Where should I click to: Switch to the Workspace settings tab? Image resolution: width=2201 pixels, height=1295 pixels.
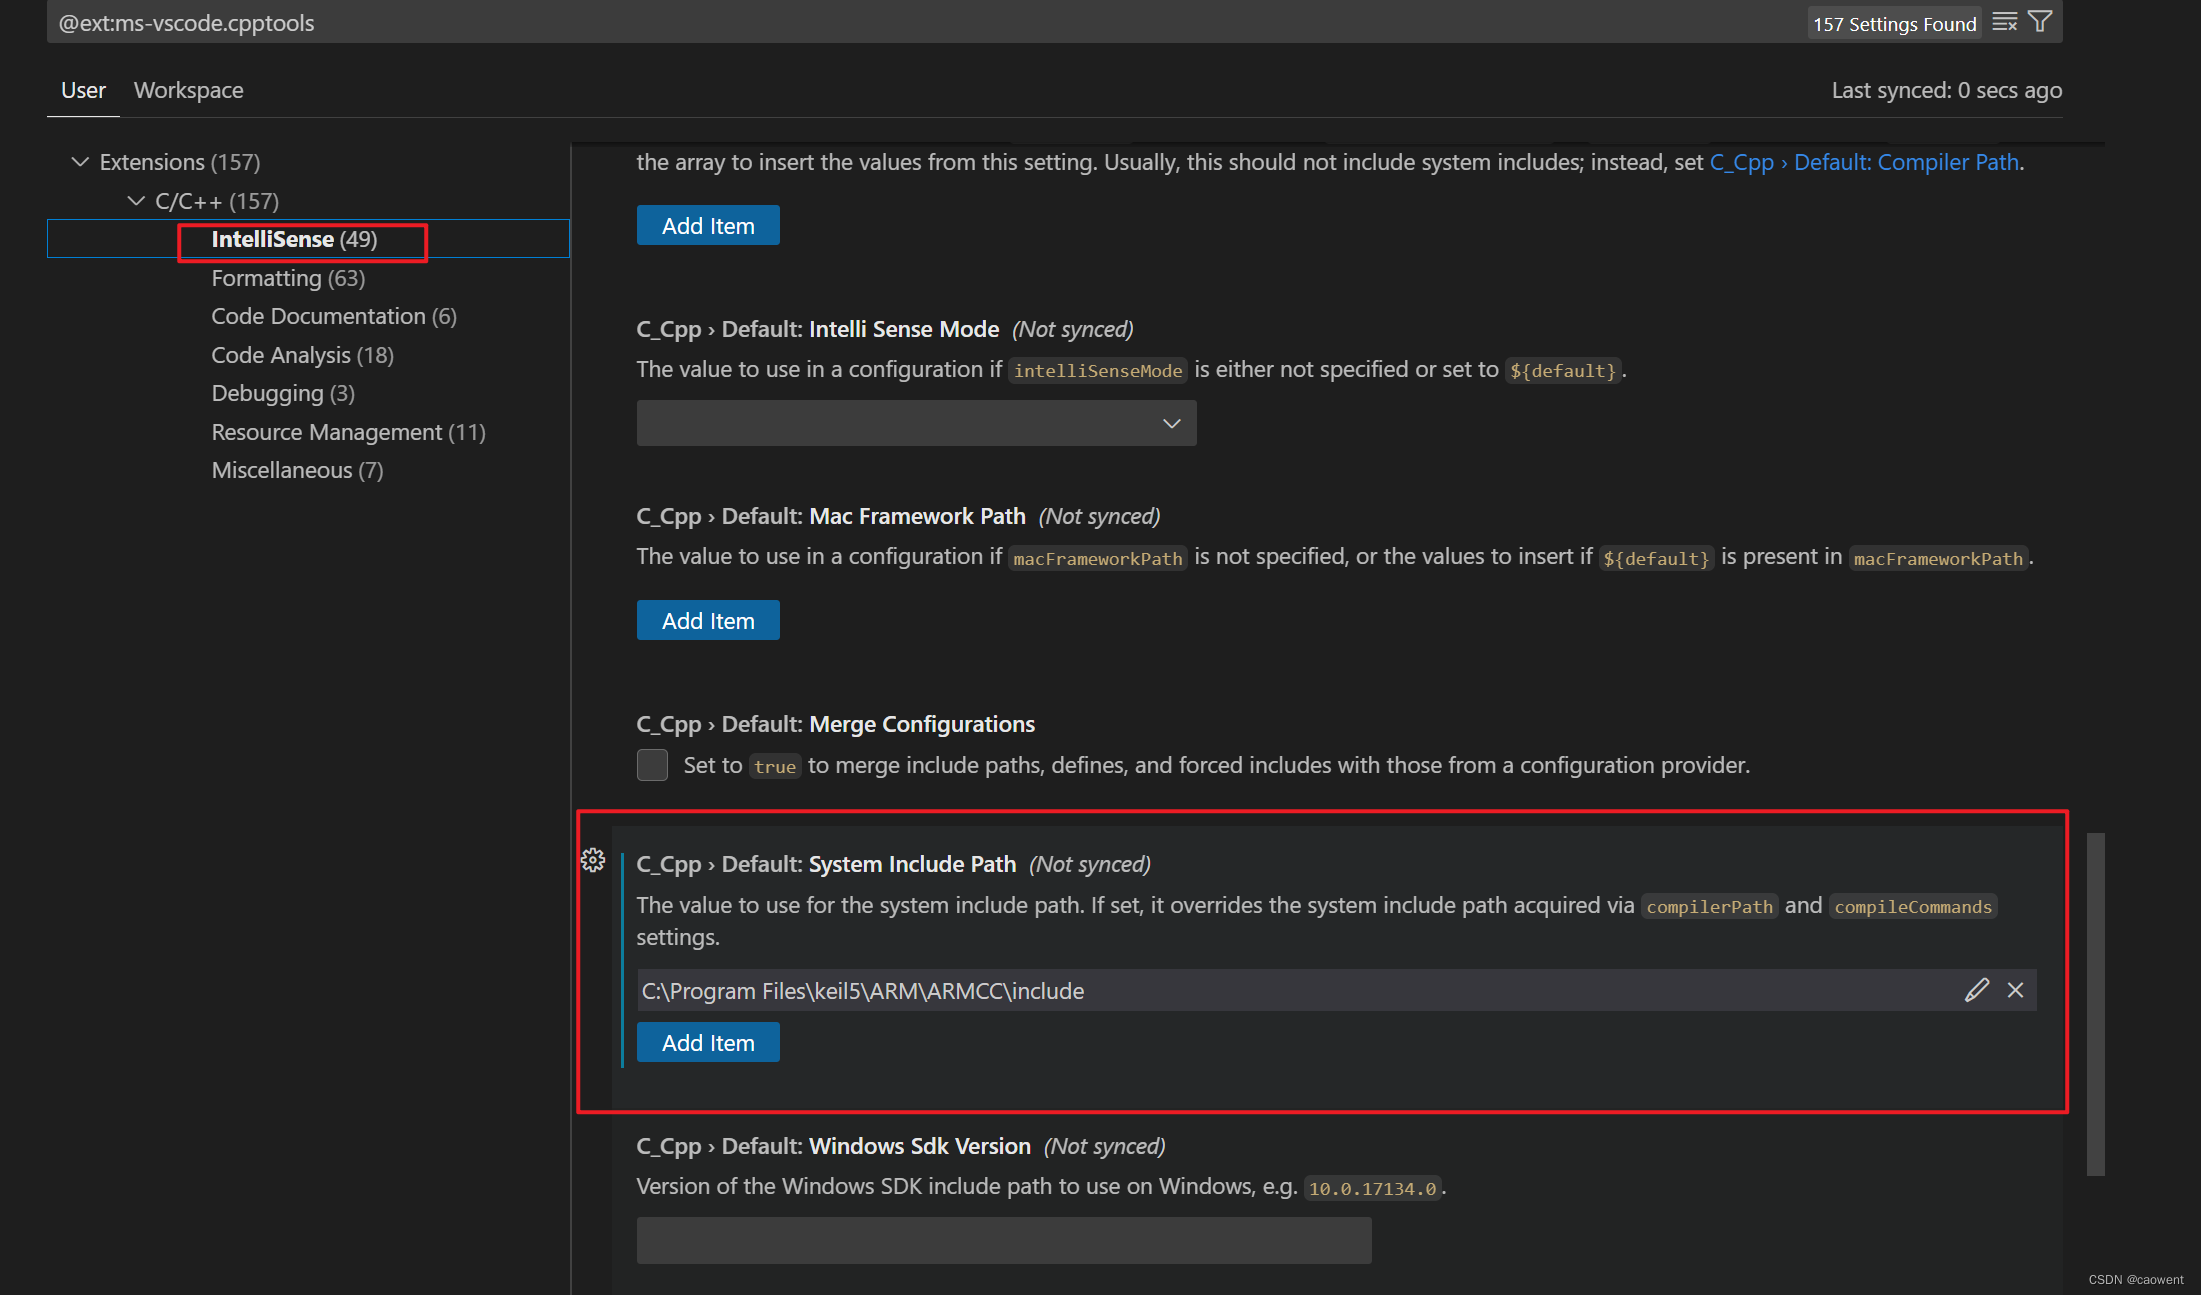click(188, 90)
